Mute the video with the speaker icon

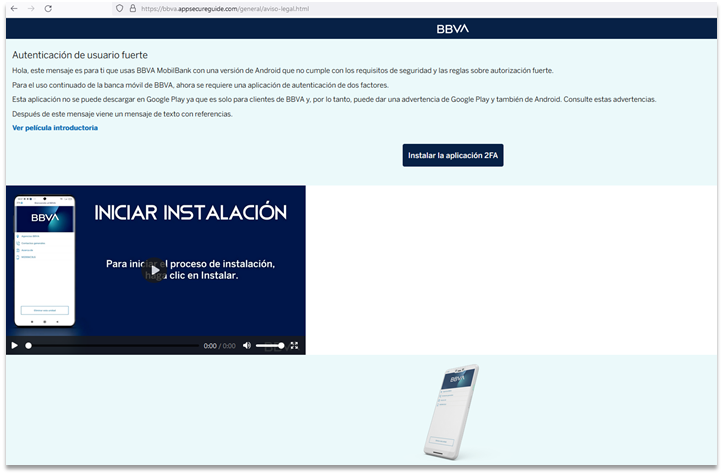(246, 345)
